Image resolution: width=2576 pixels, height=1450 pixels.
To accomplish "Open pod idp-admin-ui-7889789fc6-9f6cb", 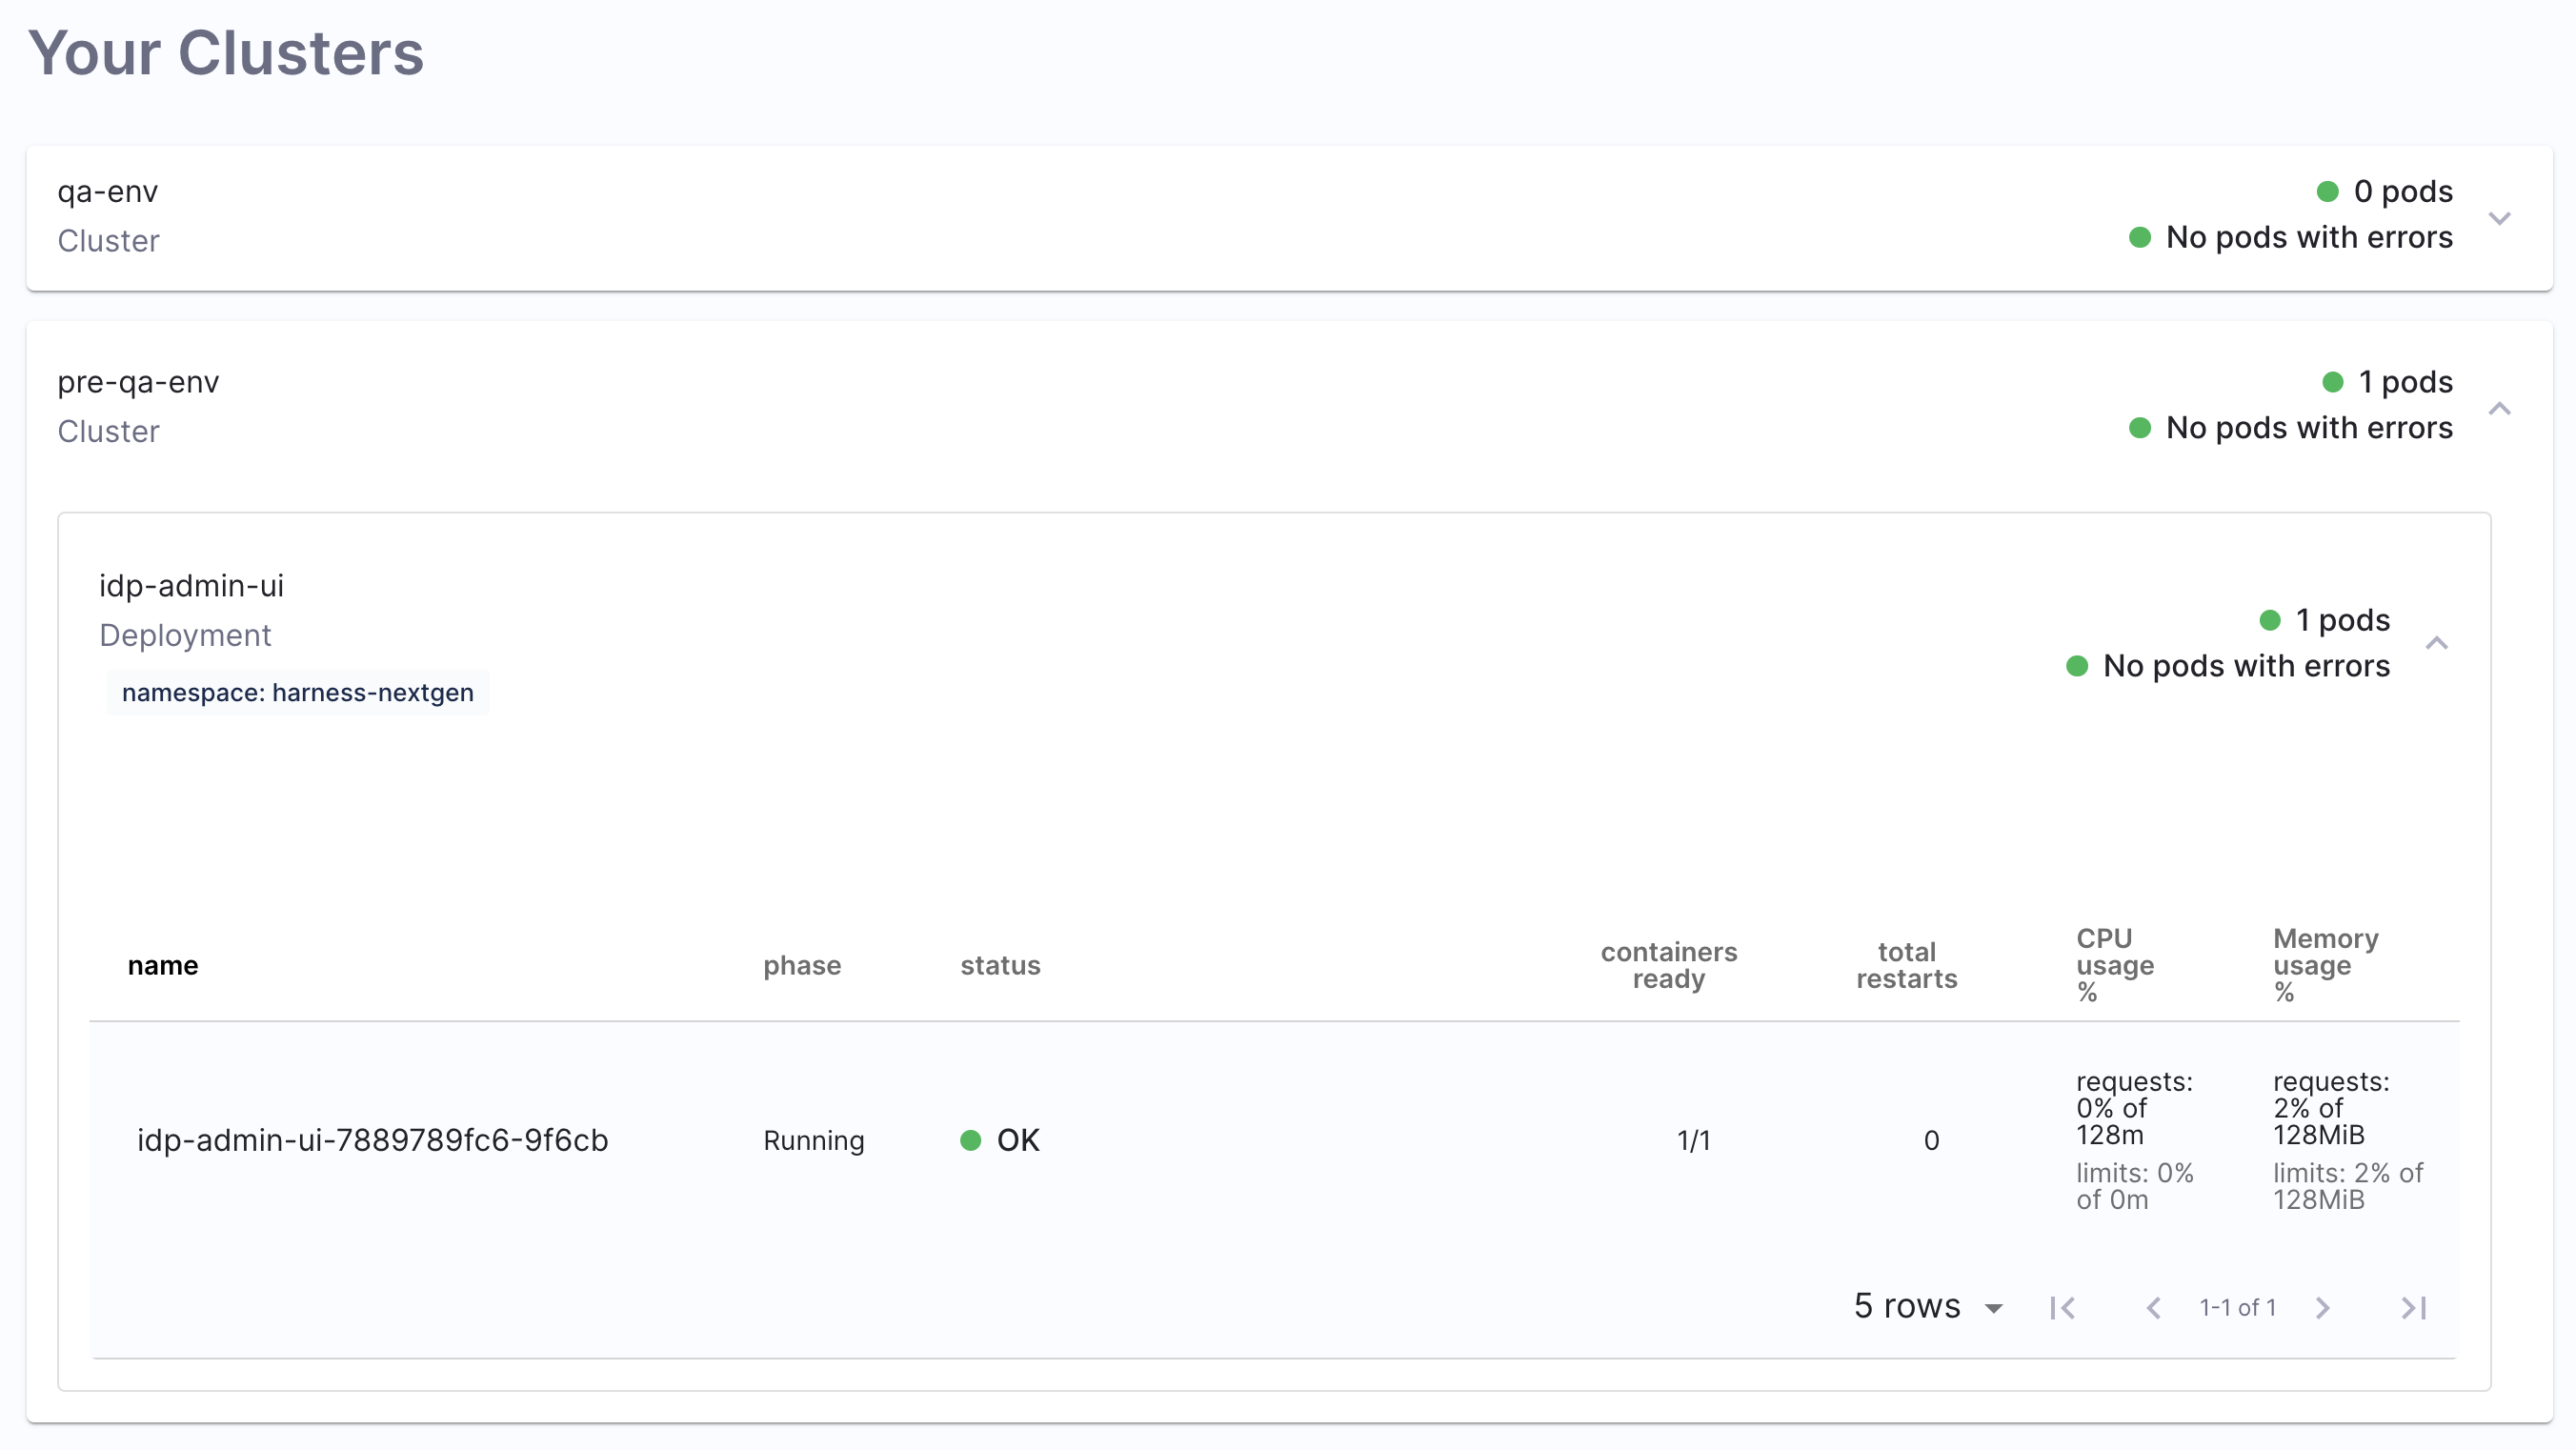I will 372,1140.
